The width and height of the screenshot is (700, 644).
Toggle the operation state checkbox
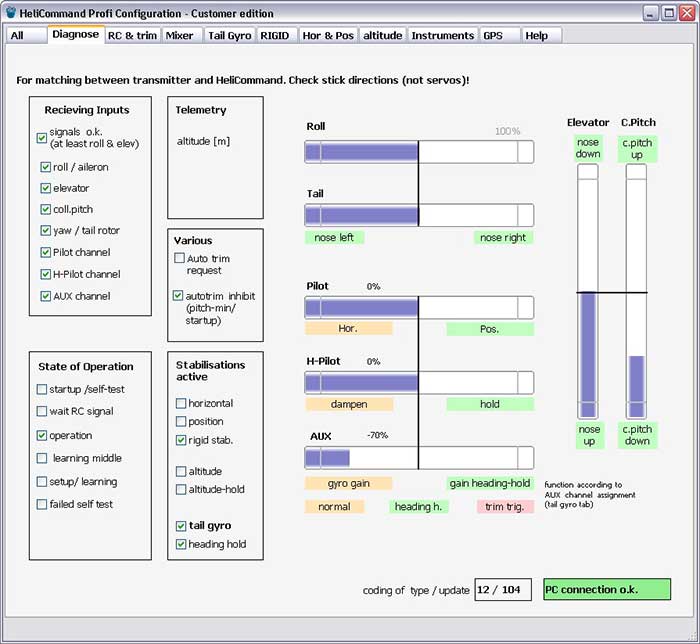click(x=42, y=435)
